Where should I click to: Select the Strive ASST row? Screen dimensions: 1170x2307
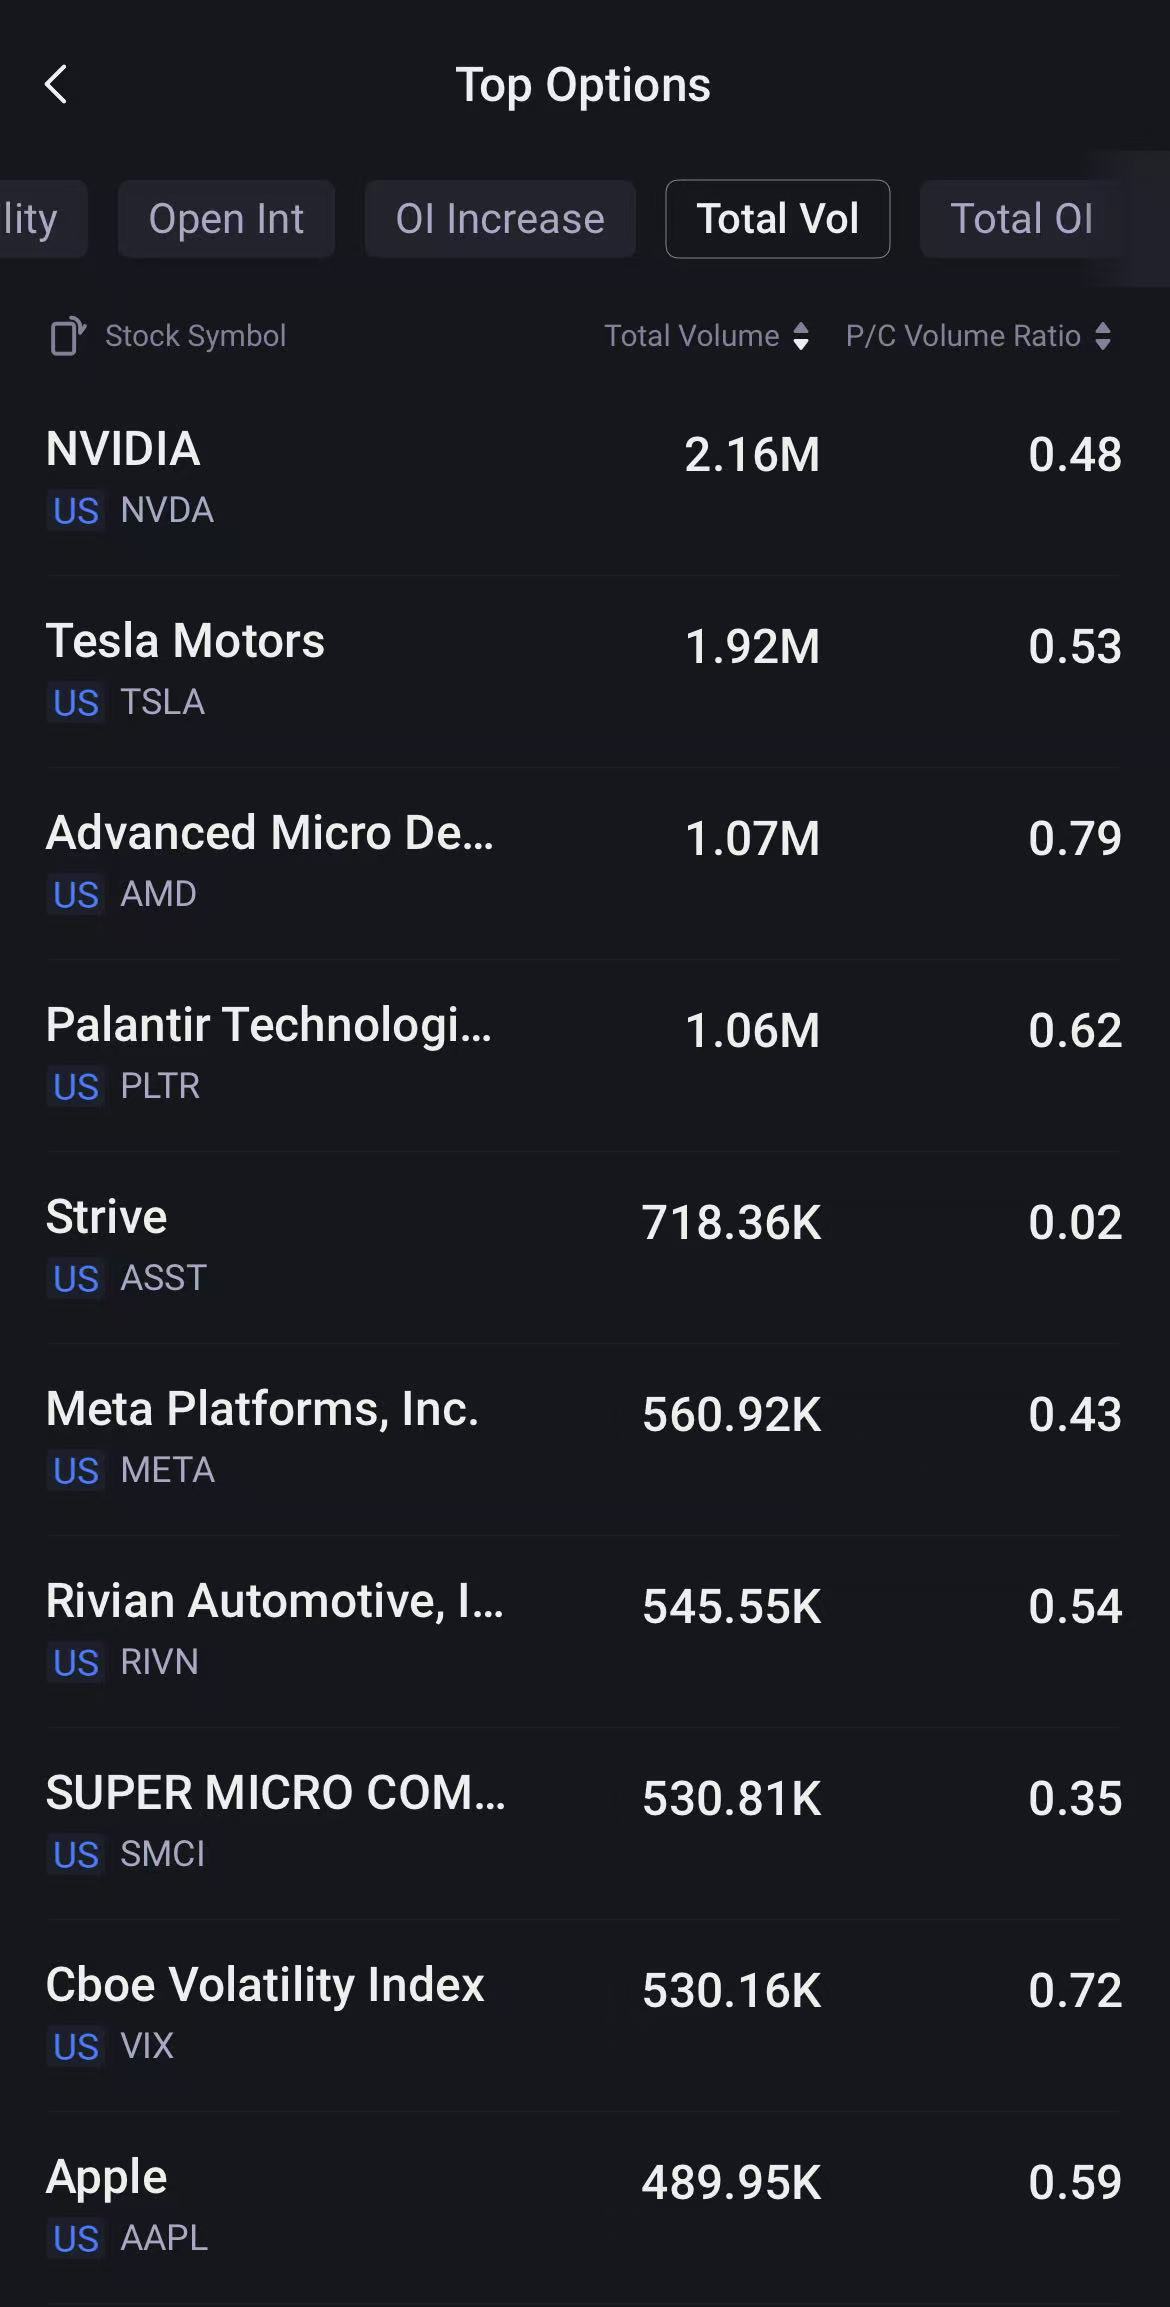[x=583, y=1246]
